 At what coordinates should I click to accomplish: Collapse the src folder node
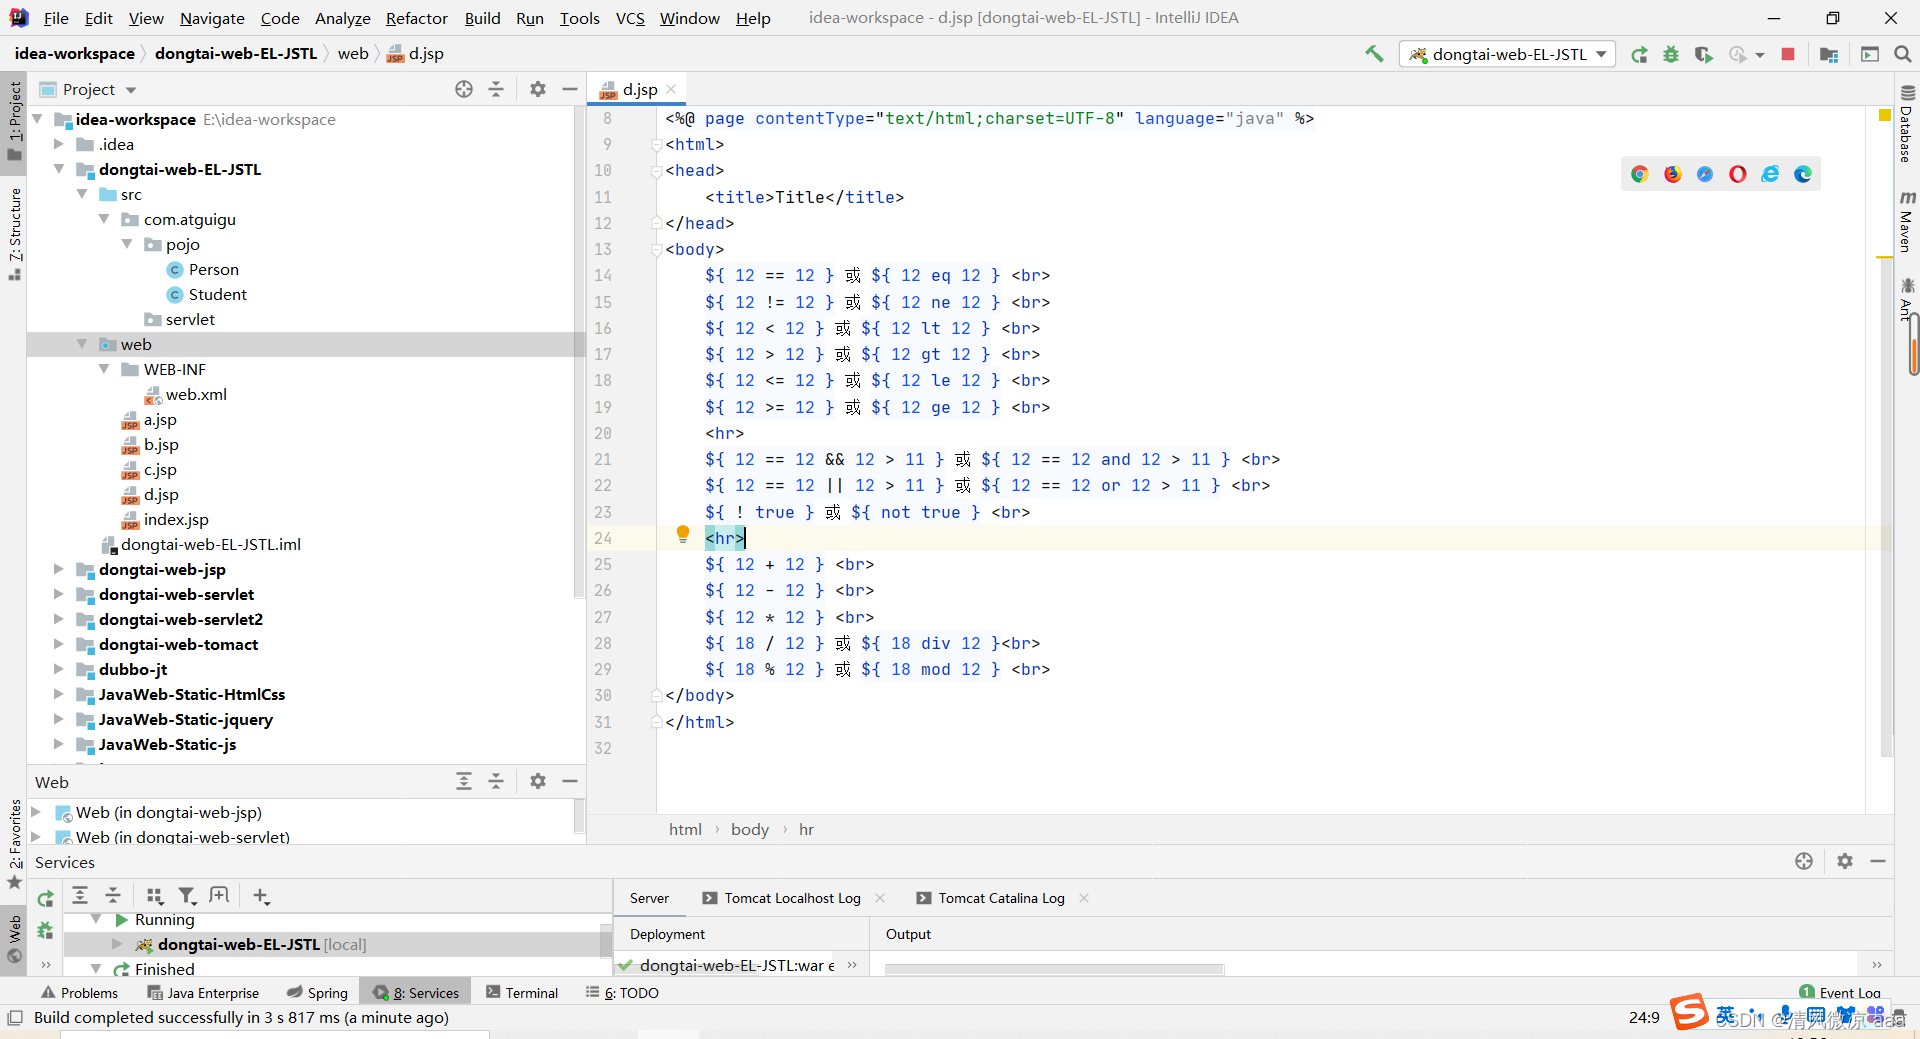tap(82, 194)
